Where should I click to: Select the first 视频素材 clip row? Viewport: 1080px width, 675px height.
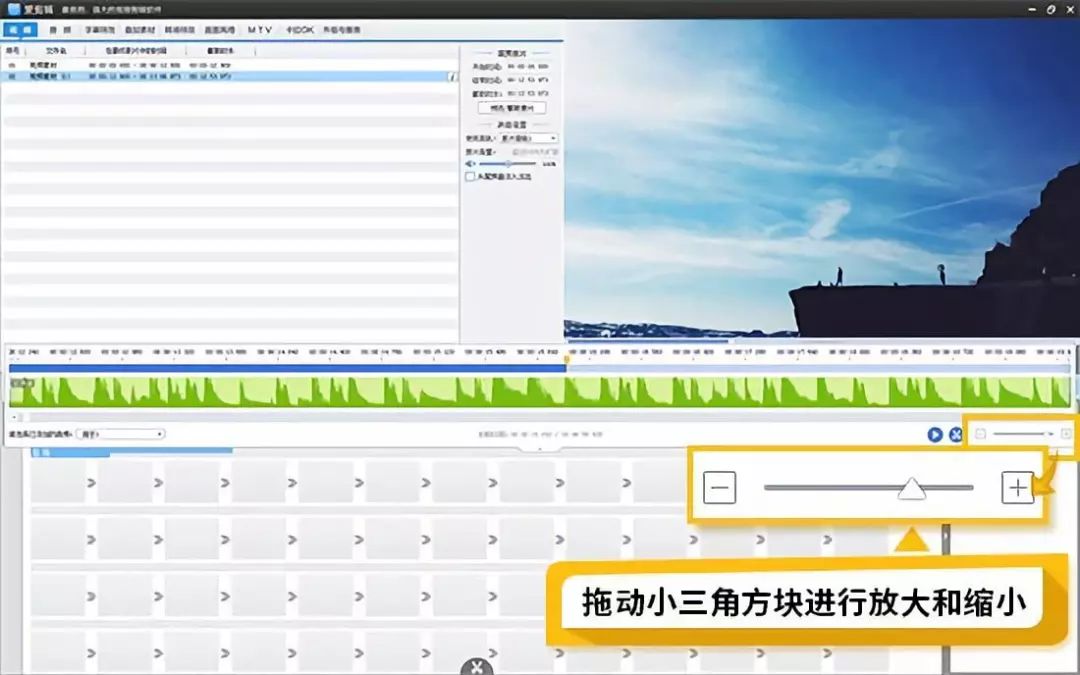(230, 65)
